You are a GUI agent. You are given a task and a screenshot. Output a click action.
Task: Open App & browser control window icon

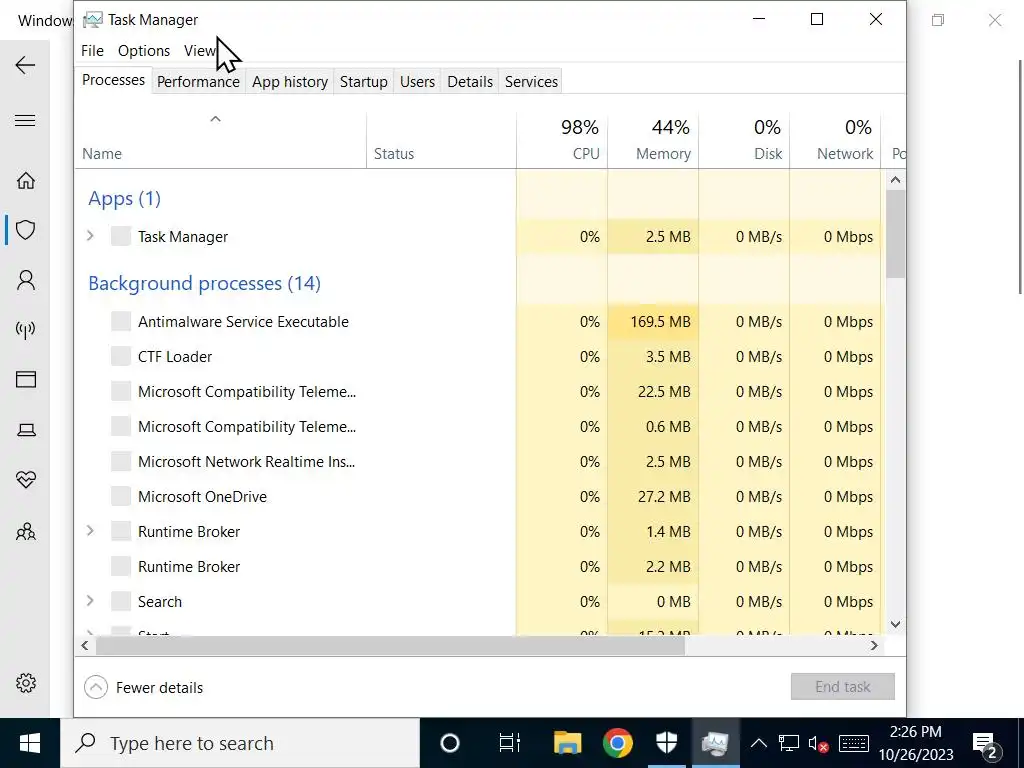[x=25, y=379]
